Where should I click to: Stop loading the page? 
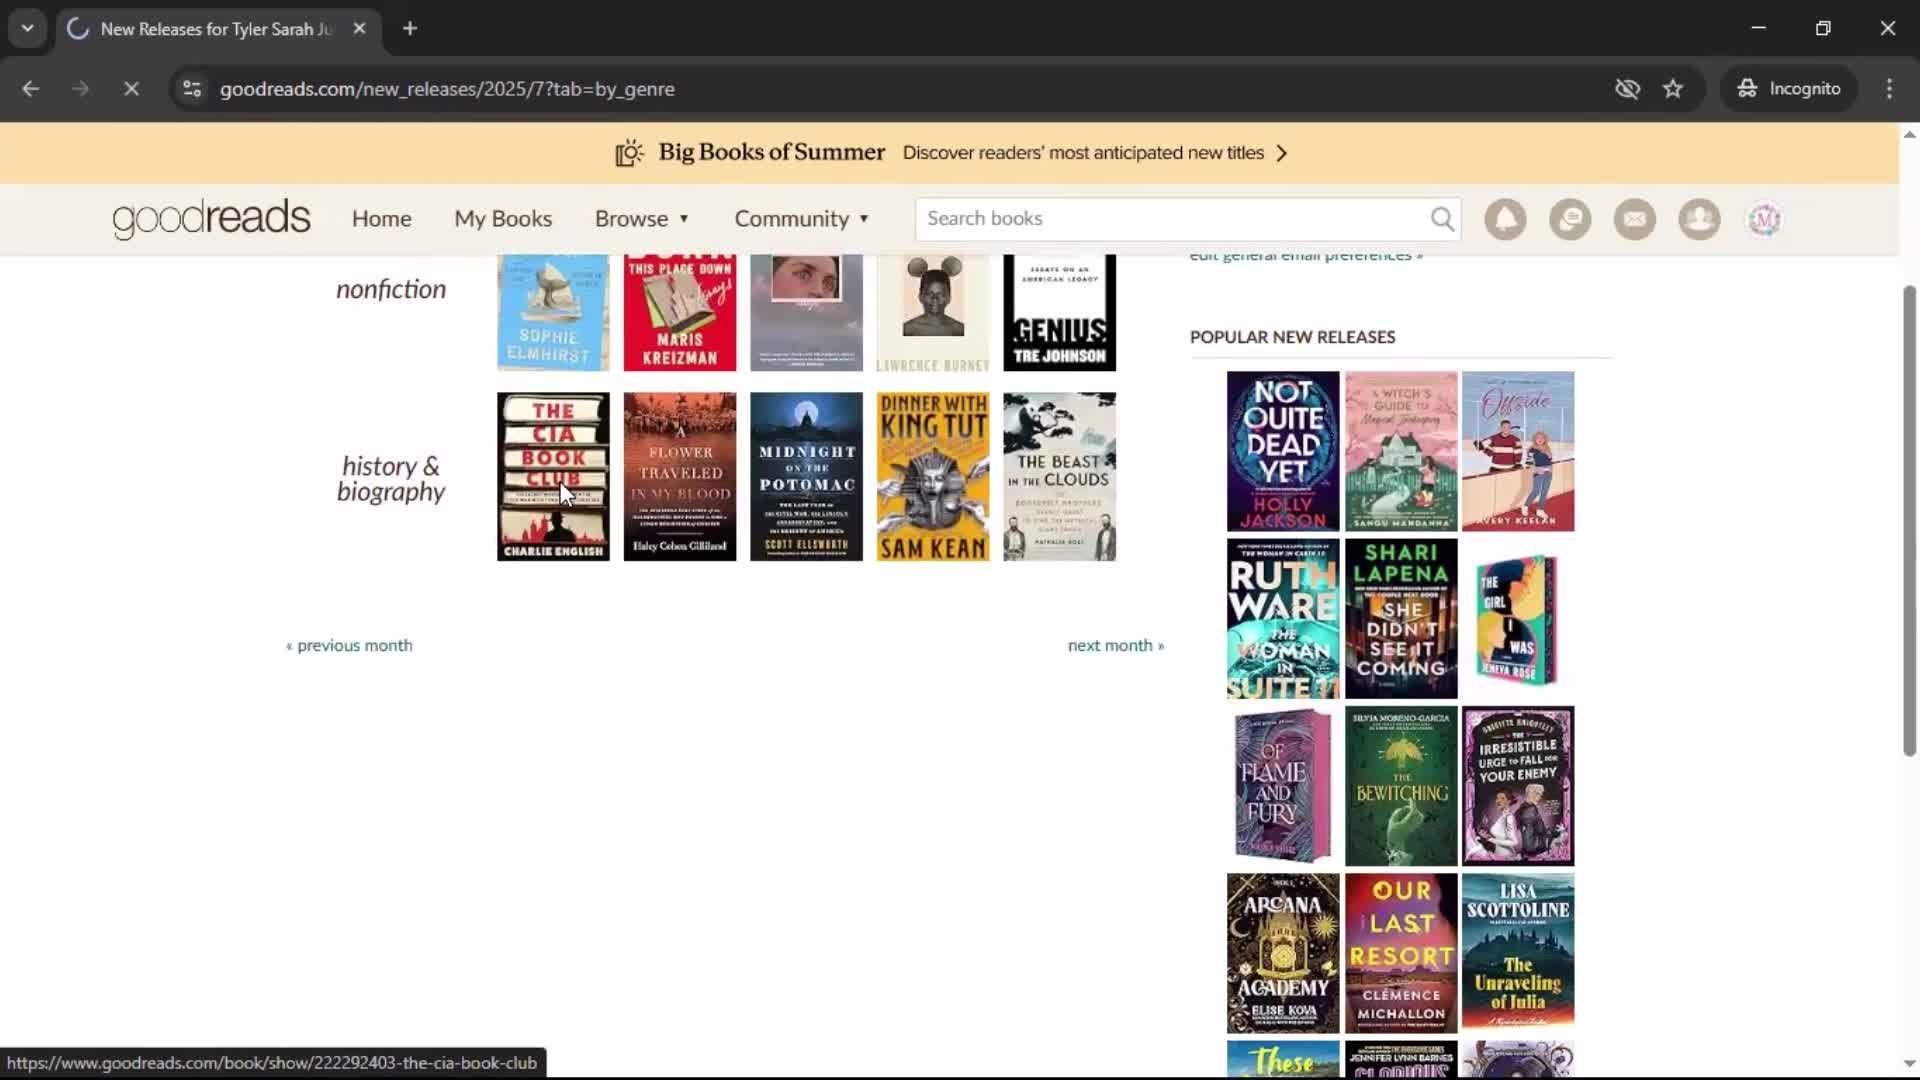click(131, 89)
